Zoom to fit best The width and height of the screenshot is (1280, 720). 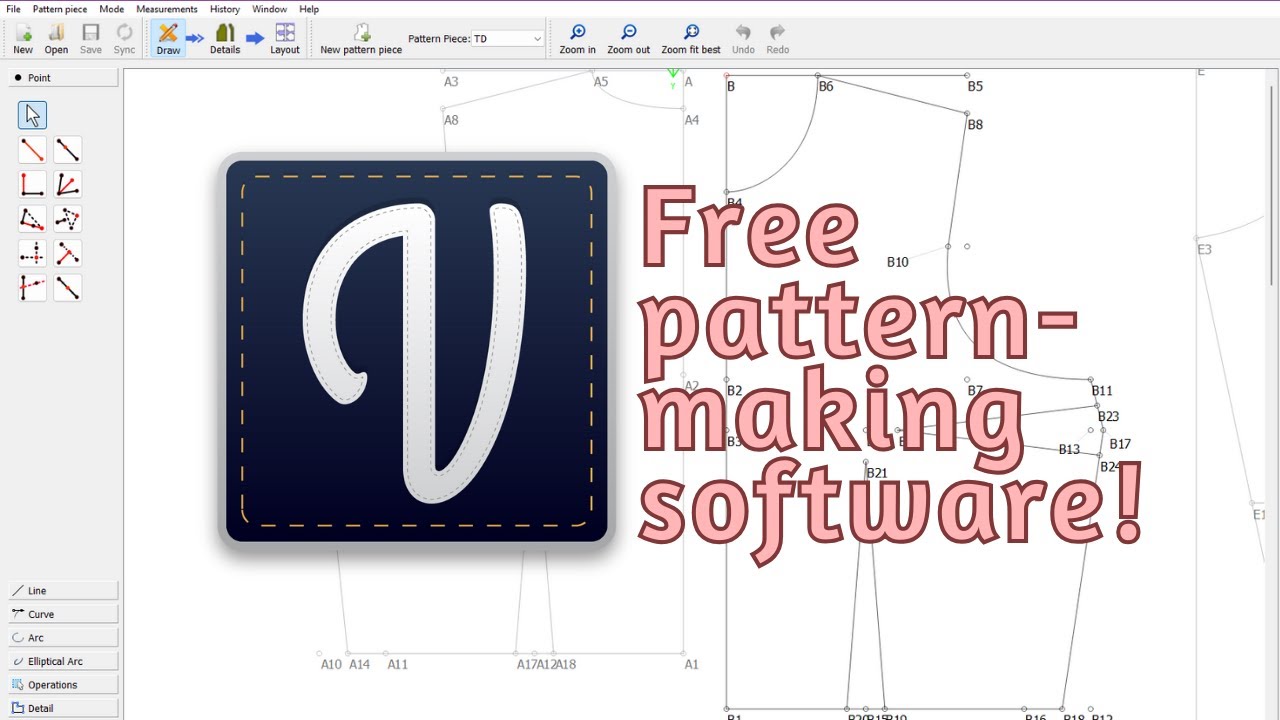tap(691, 39)
